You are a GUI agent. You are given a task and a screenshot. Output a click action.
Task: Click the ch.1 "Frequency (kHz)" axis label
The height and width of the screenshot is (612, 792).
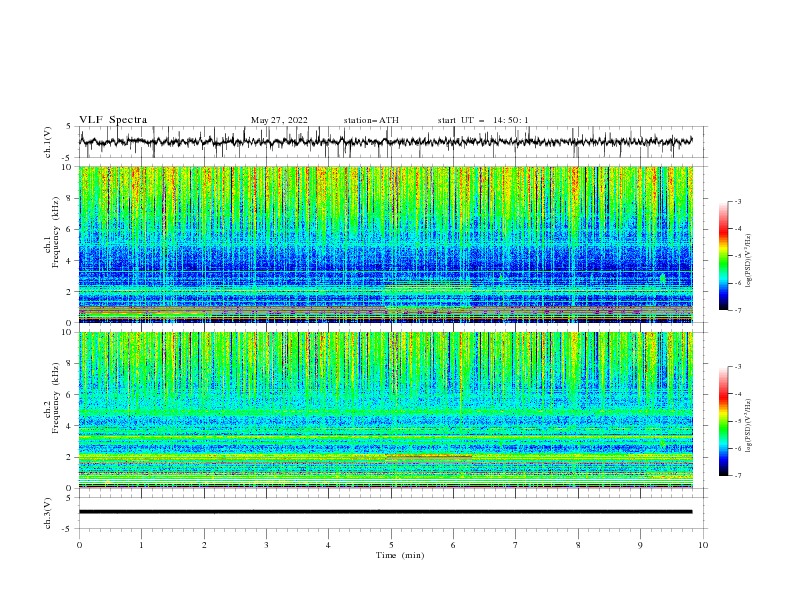pyautogui.click(x=56, y=233)
